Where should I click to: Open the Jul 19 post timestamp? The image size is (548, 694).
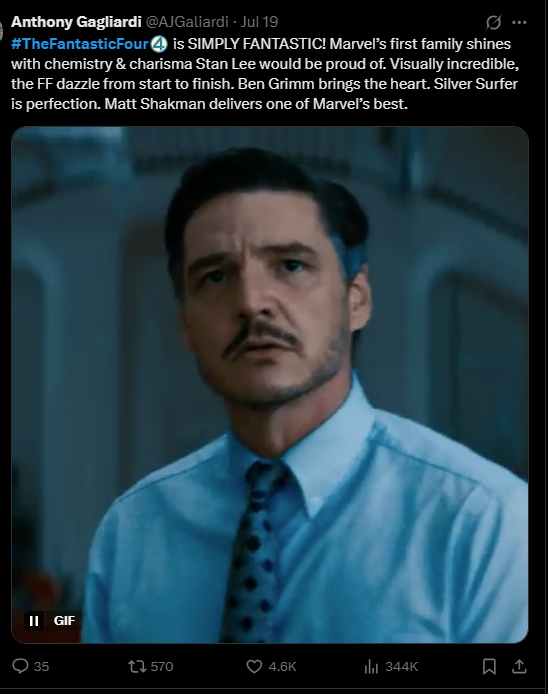259,22
